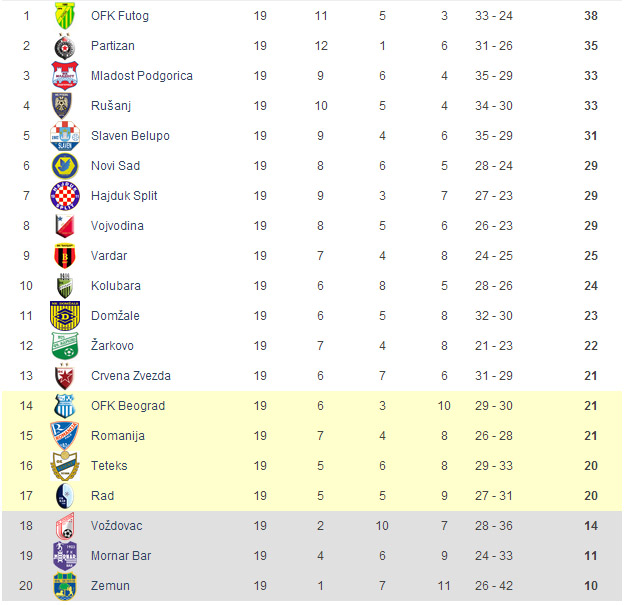Screen dimensions: 626x605
Task: Open the Vojvodina team link
Action: 117,226
